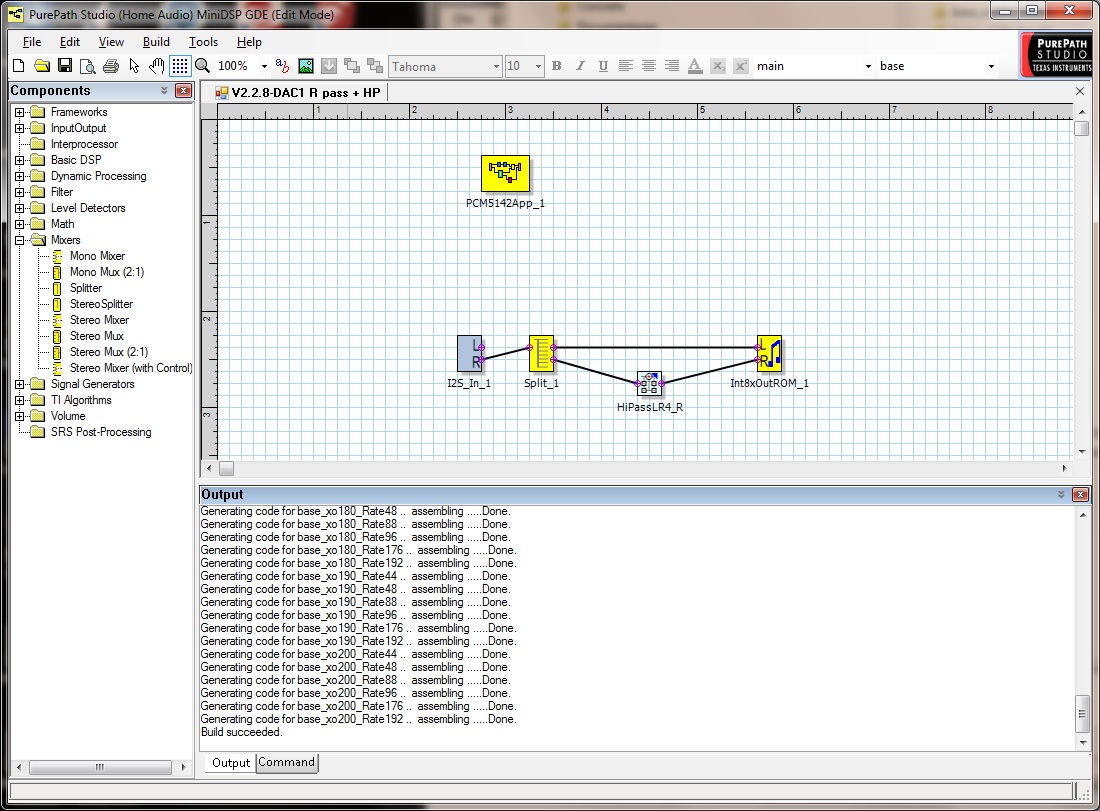Click the Components panel pin chevron

coord(164,91)
